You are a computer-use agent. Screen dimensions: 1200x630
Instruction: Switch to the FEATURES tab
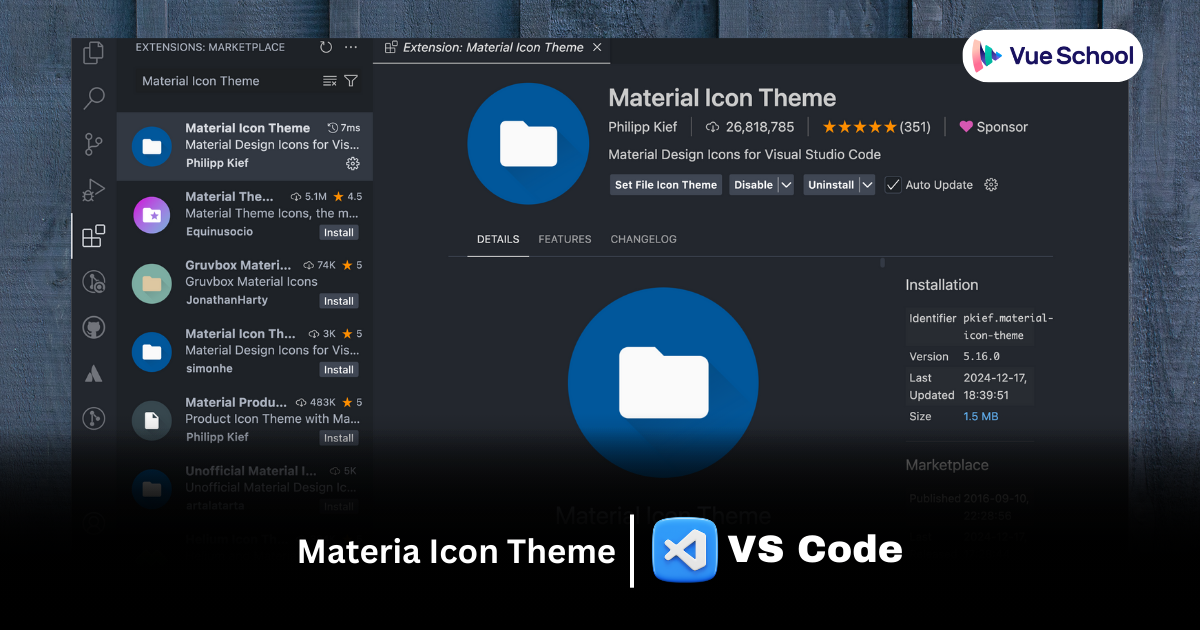pyautogui.click(x=565, y=239)
